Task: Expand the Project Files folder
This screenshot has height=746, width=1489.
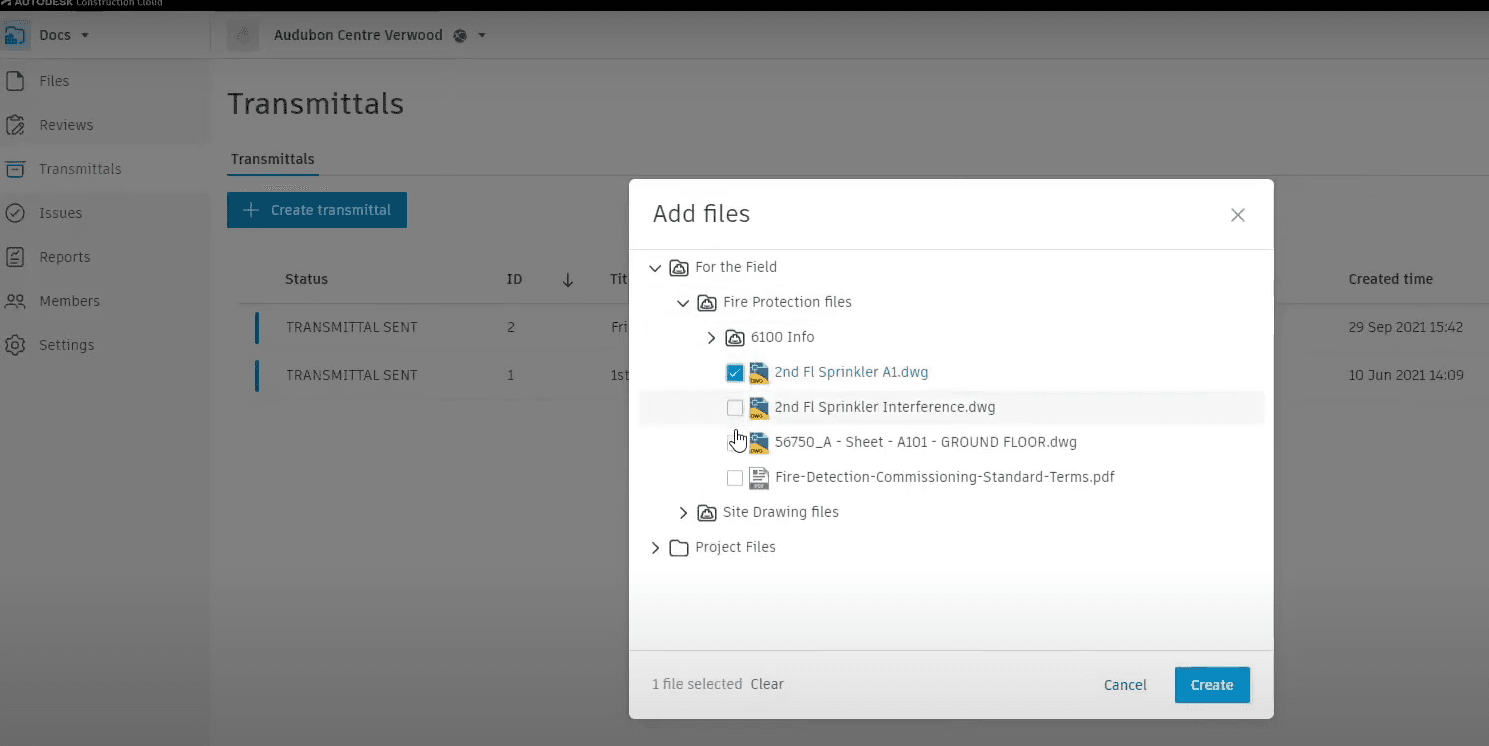Action: coord(655,548)
